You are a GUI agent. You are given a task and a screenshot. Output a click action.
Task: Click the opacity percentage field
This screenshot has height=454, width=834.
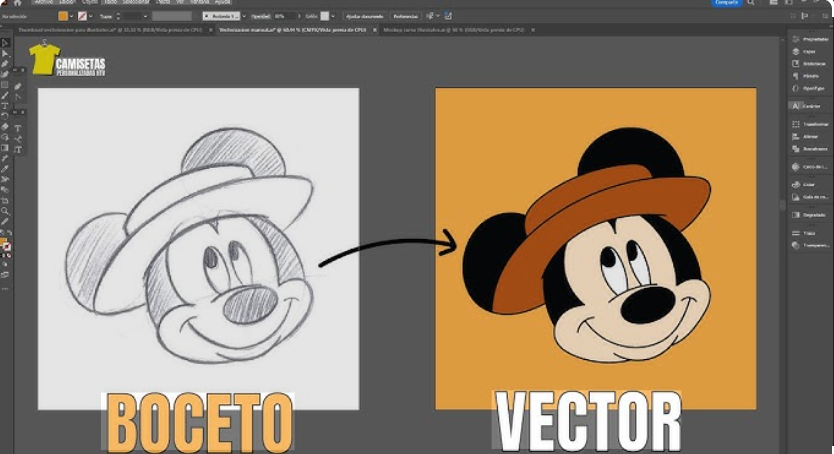[285, 16]
